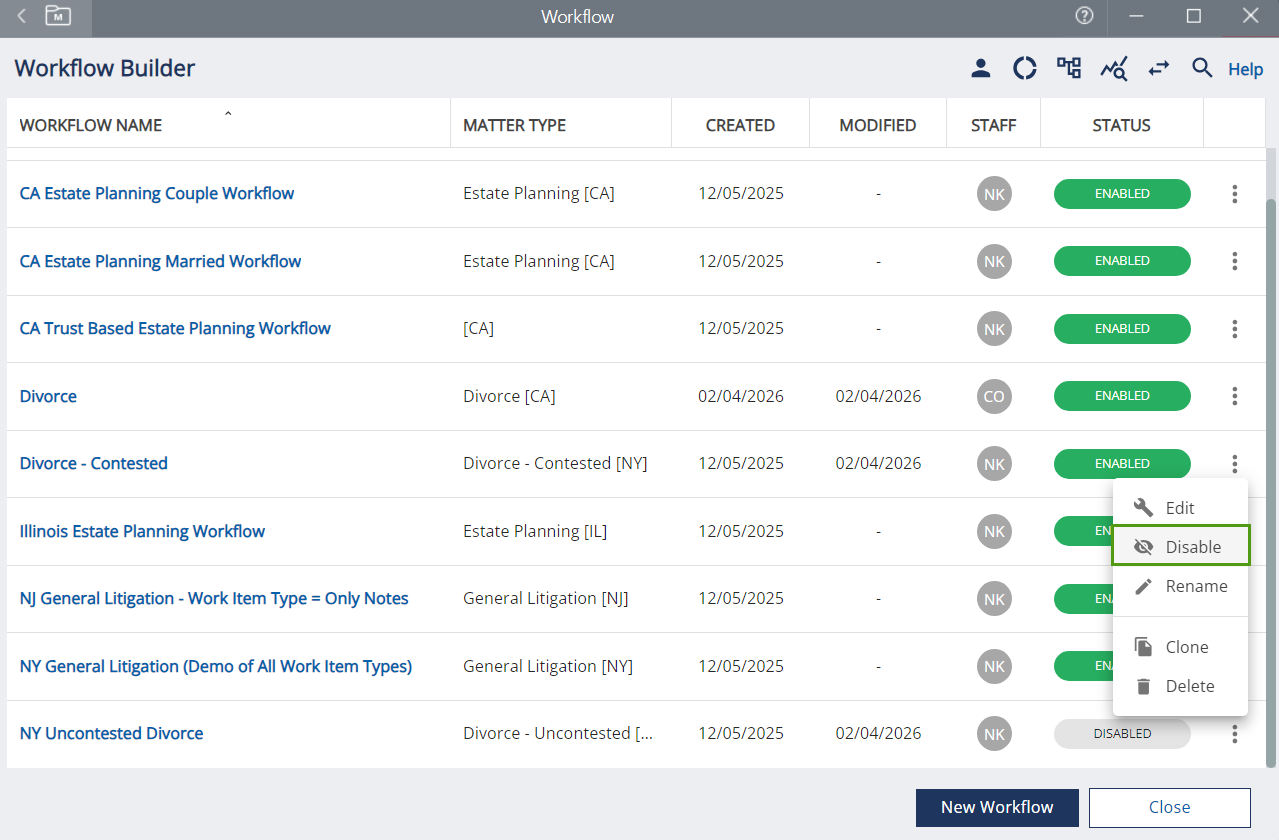Toggle ENABLED status for CA Estate Planning Couple
Screen dimensions: 1279x840
pyautogui.click(x=1121, y=194)
